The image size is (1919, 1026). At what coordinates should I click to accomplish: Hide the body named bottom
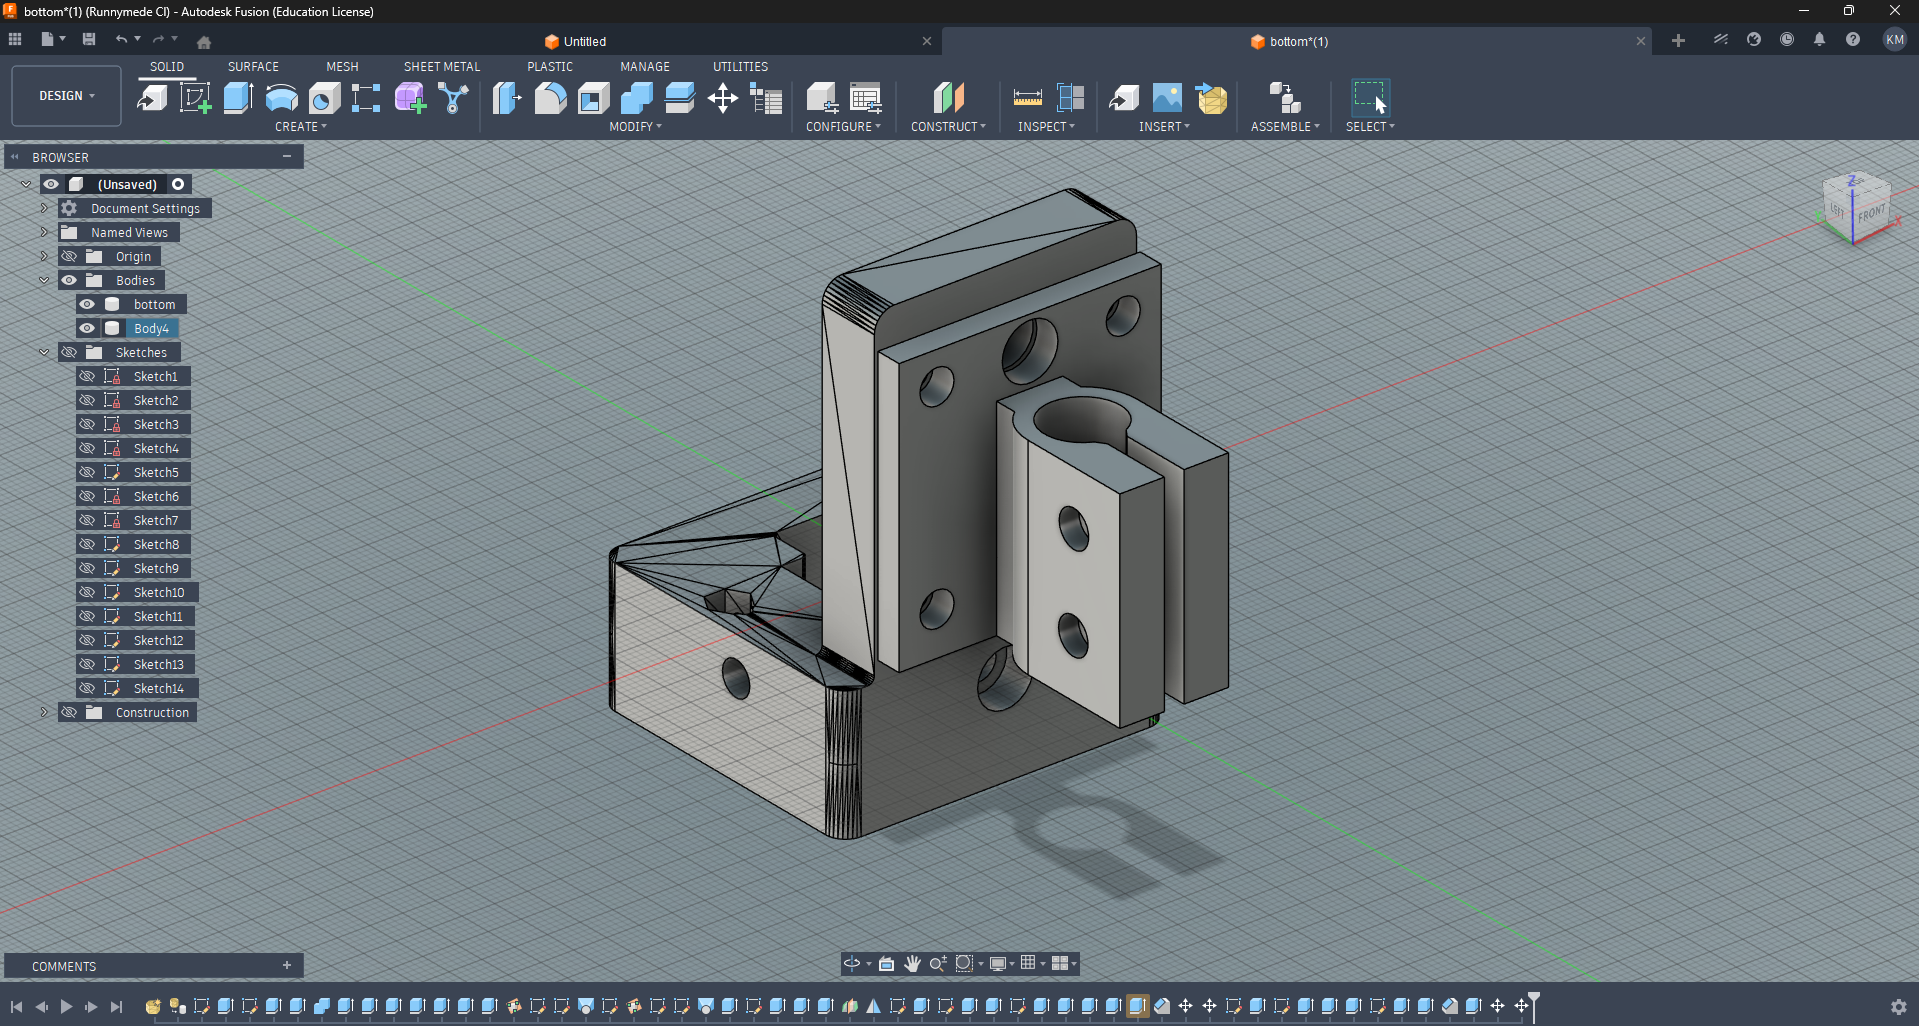point(87,304)
